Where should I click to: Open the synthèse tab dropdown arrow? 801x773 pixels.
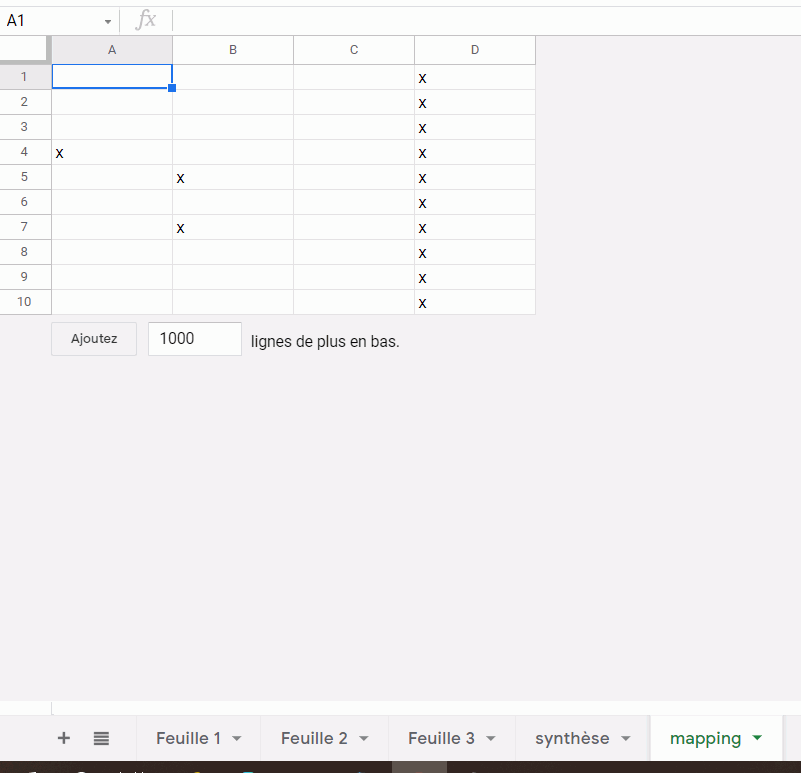click(626, 739)
